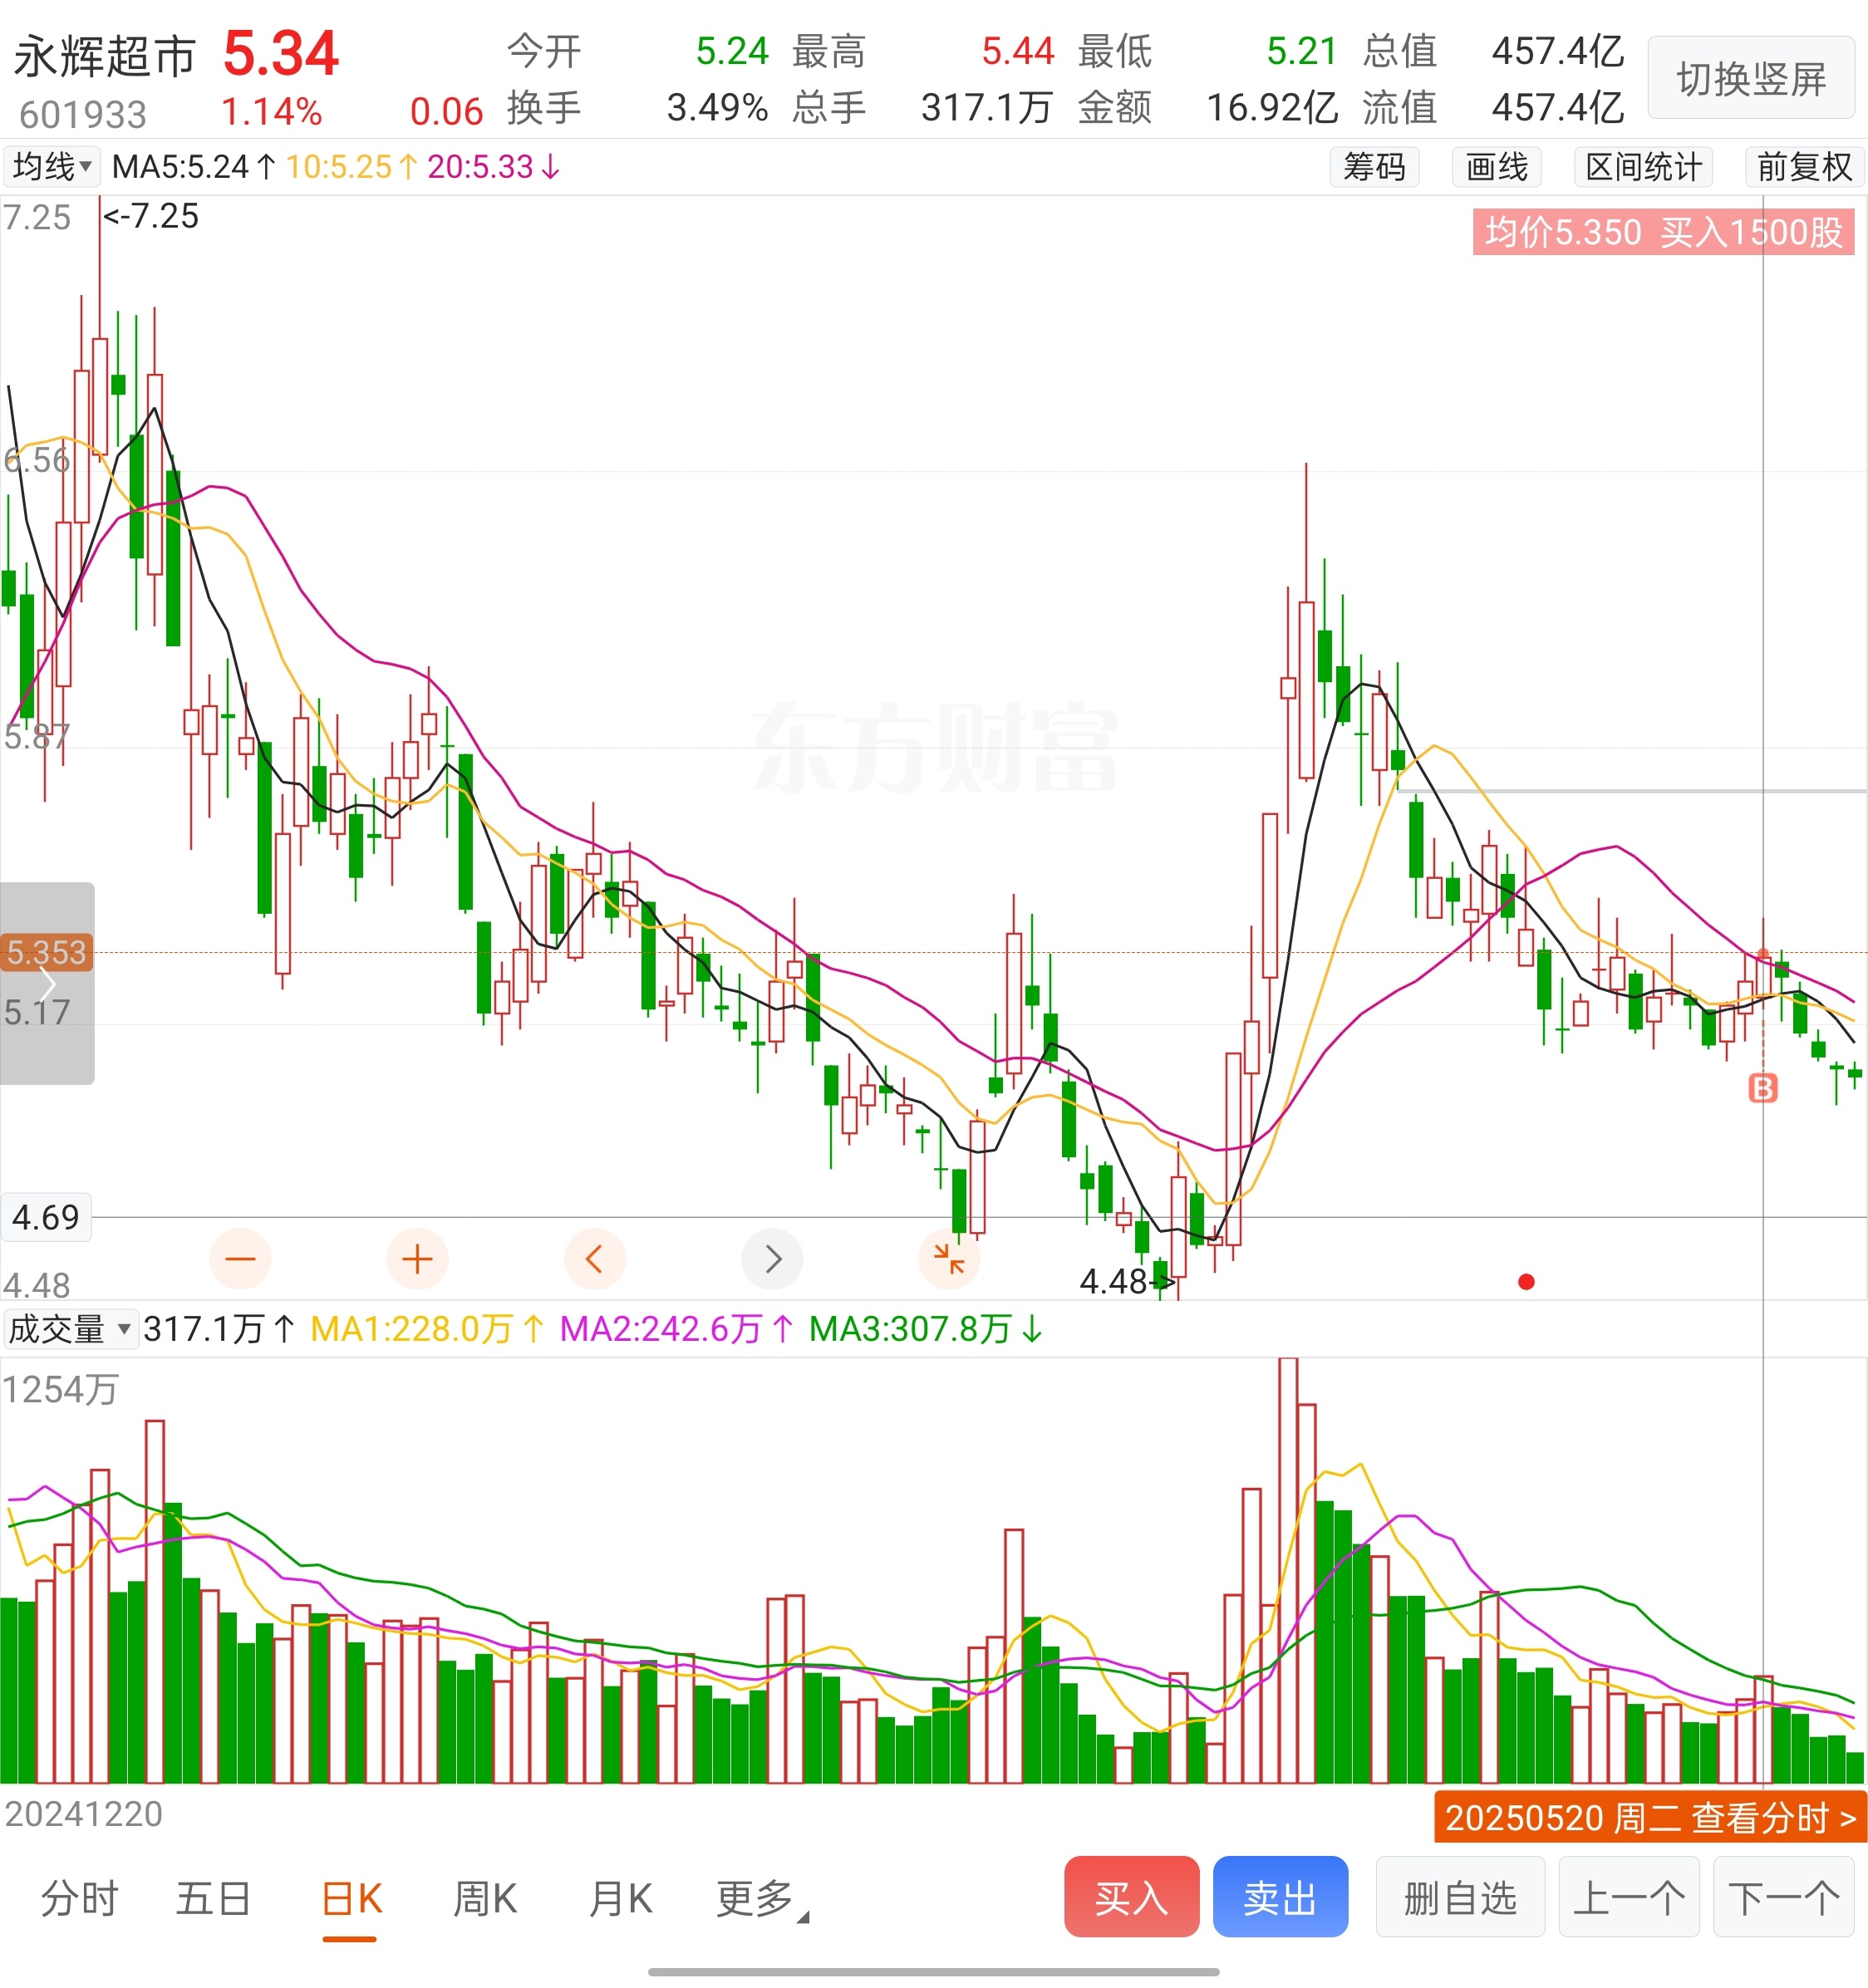Viewport: 1868px width, 1988px height.
Task: Tap the 均价5.350 买入1500股 label
Action: (1663, 232)
